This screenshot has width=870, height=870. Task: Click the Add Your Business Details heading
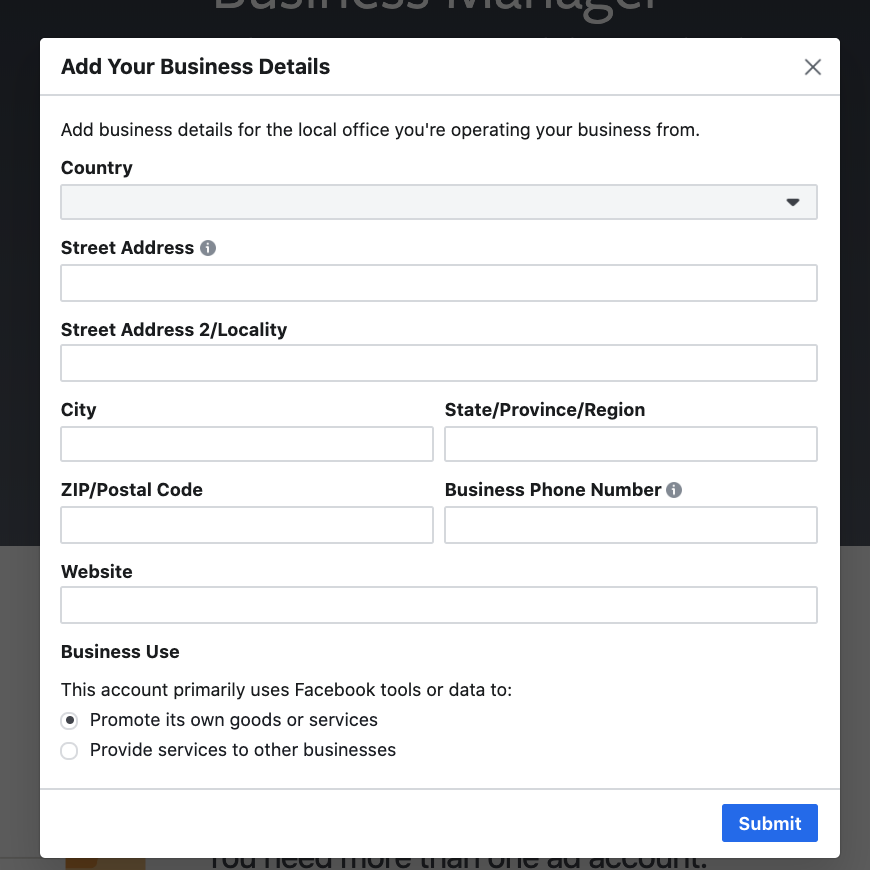coord(196,66)
